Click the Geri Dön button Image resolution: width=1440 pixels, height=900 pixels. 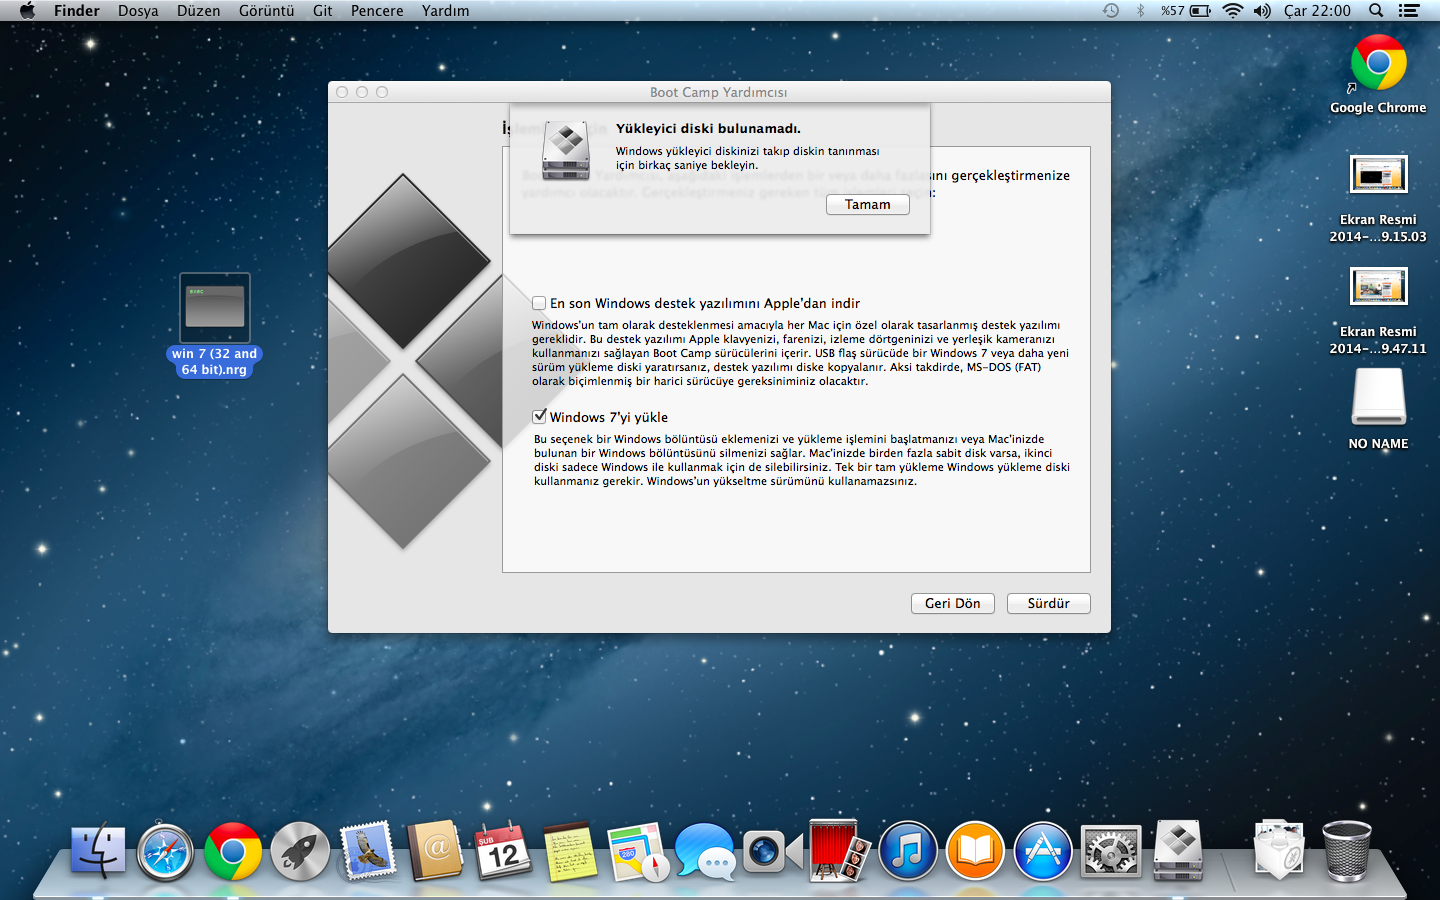pos(952,603)
